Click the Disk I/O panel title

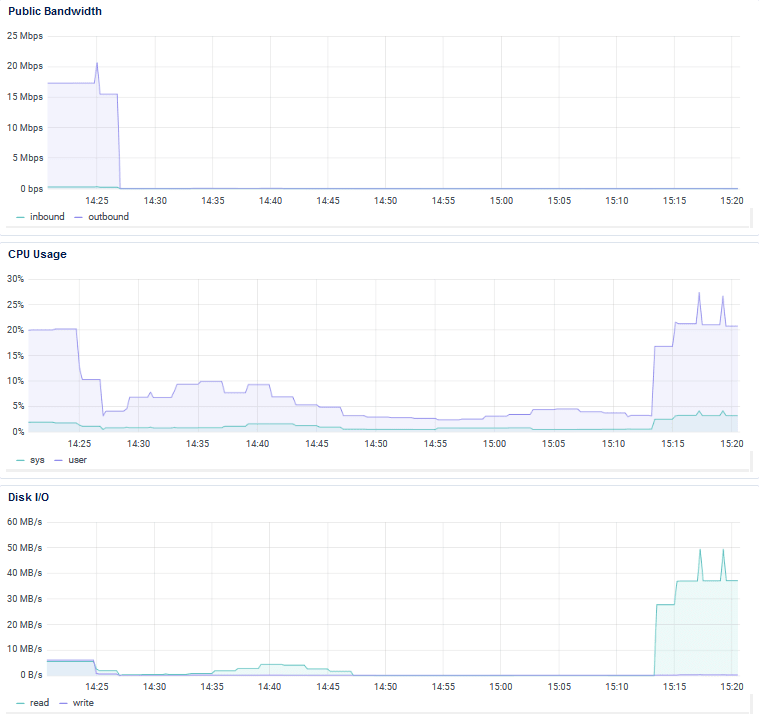[29, 497]
